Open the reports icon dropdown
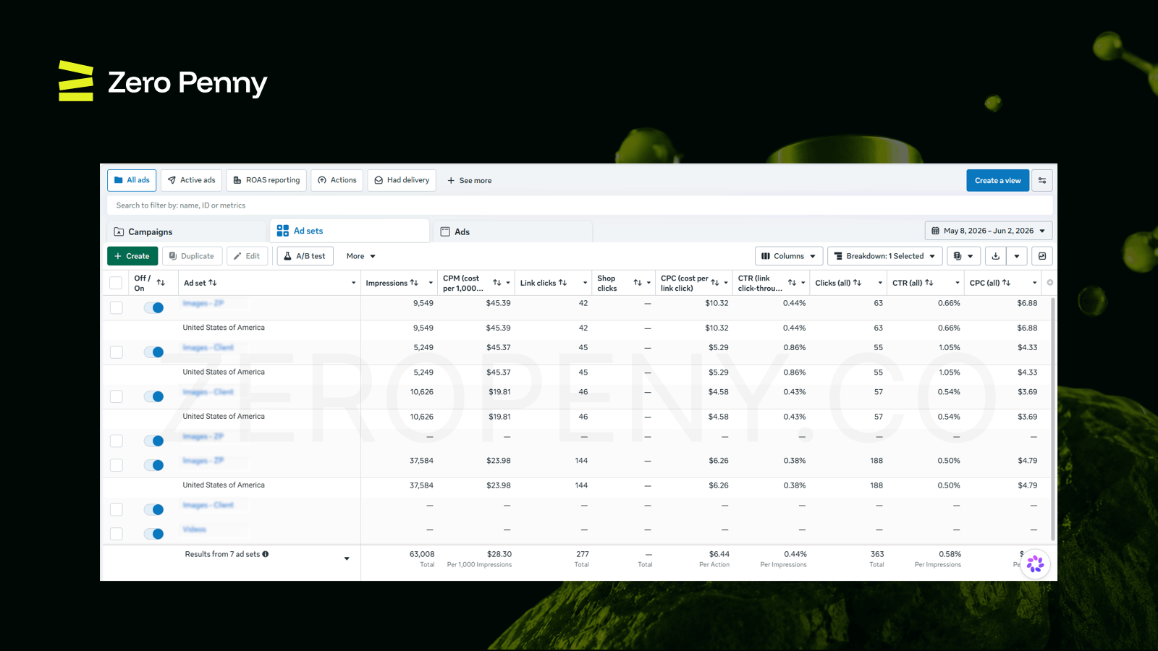This screenshot has height=651, width=1158. (x=963, y=256)
